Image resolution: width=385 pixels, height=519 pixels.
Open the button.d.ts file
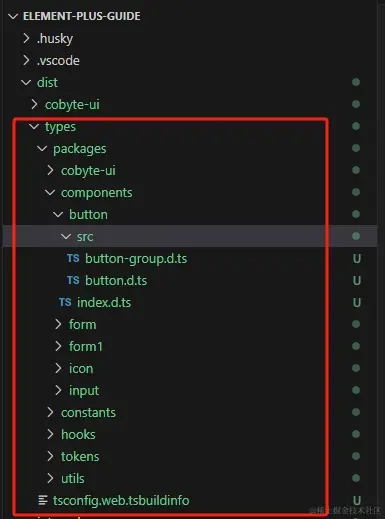[x=116, y=281]
